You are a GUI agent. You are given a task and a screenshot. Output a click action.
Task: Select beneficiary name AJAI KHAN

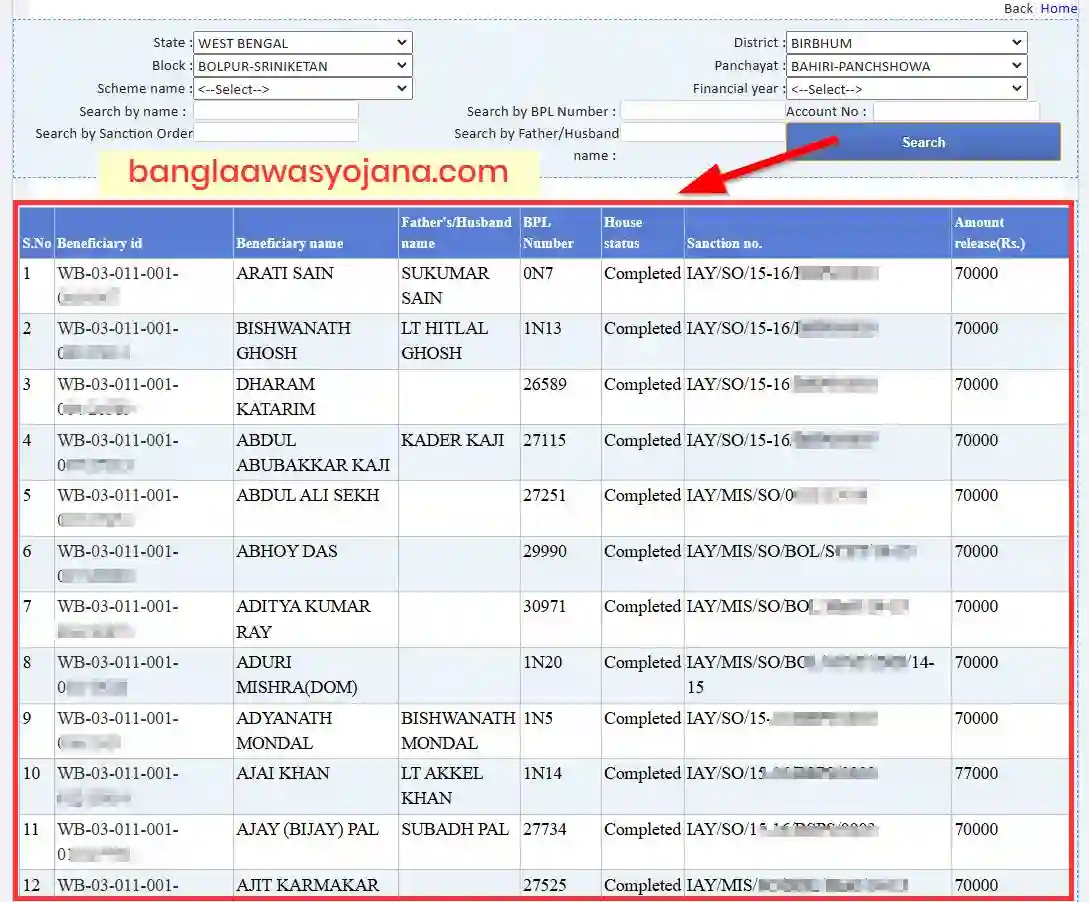point(283,773)
